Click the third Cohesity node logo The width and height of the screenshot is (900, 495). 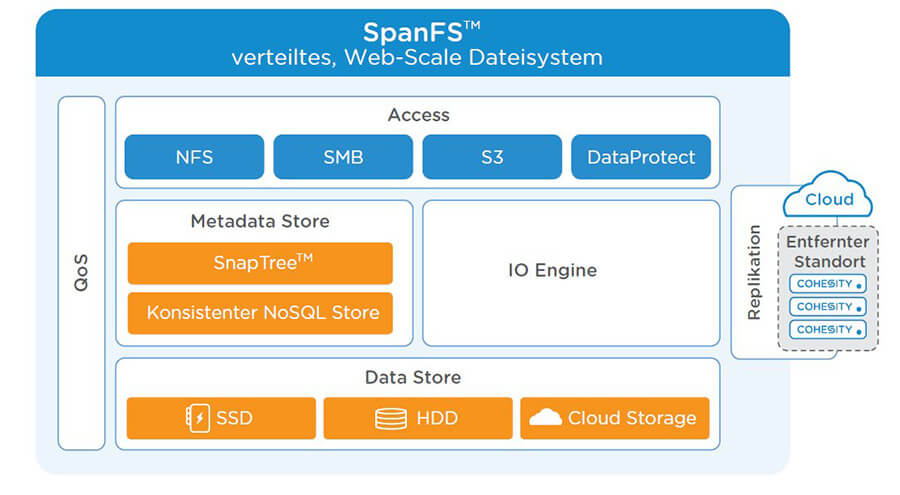coord(828,330)
